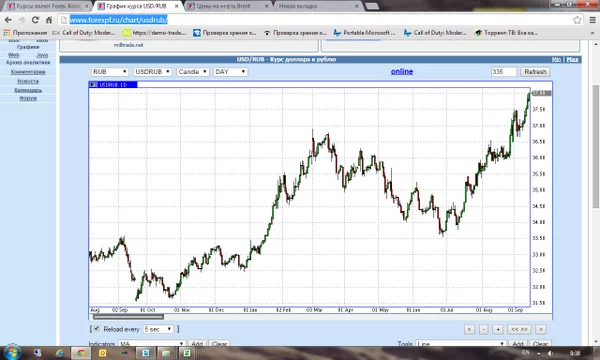
Task: Open Chrome icon in taskbar
Action: click(x=81, y=353)
